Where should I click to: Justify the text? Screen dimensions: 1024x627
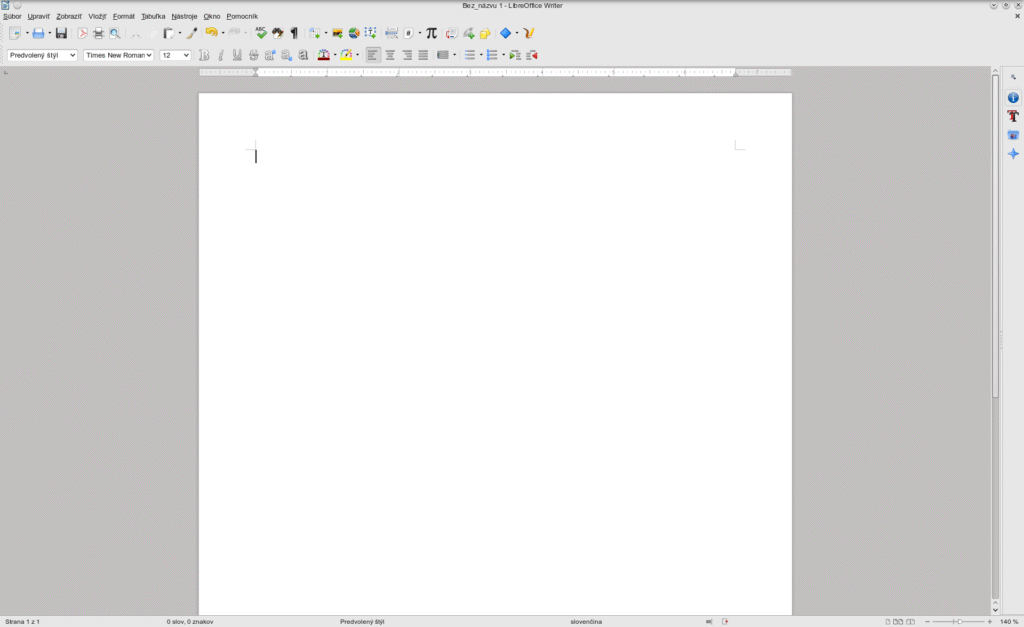point(423,56)
